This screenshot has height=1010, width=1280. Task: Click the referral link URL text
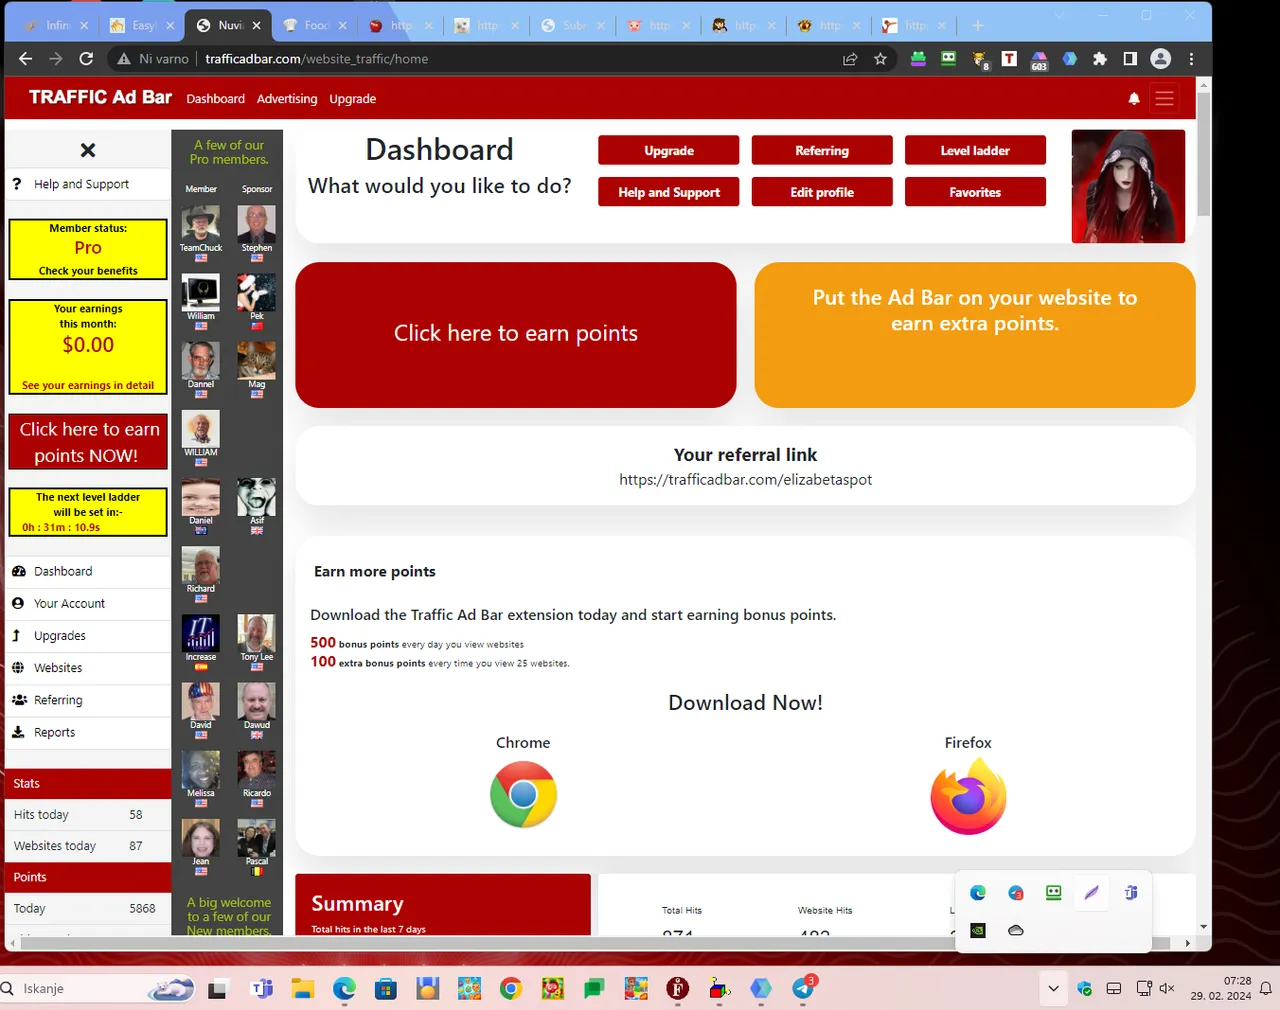click(745, 480)
